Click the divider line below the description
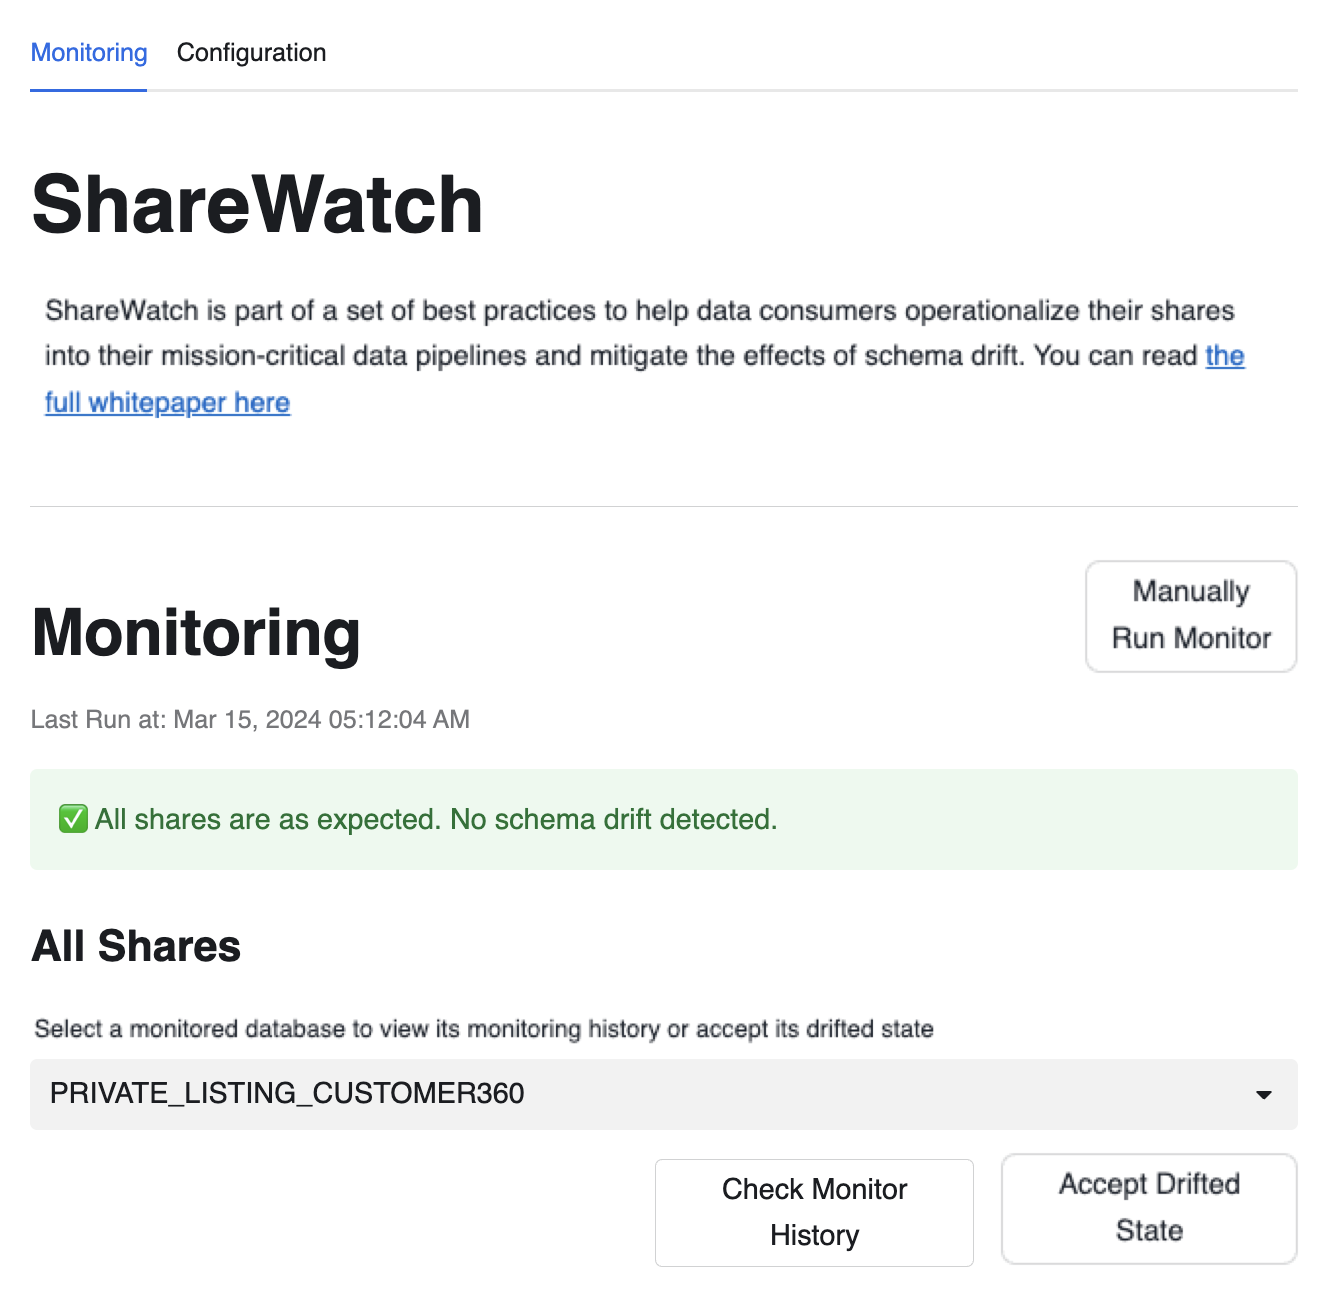Screen dimensions: 1330x1308 tap(664, 507)
